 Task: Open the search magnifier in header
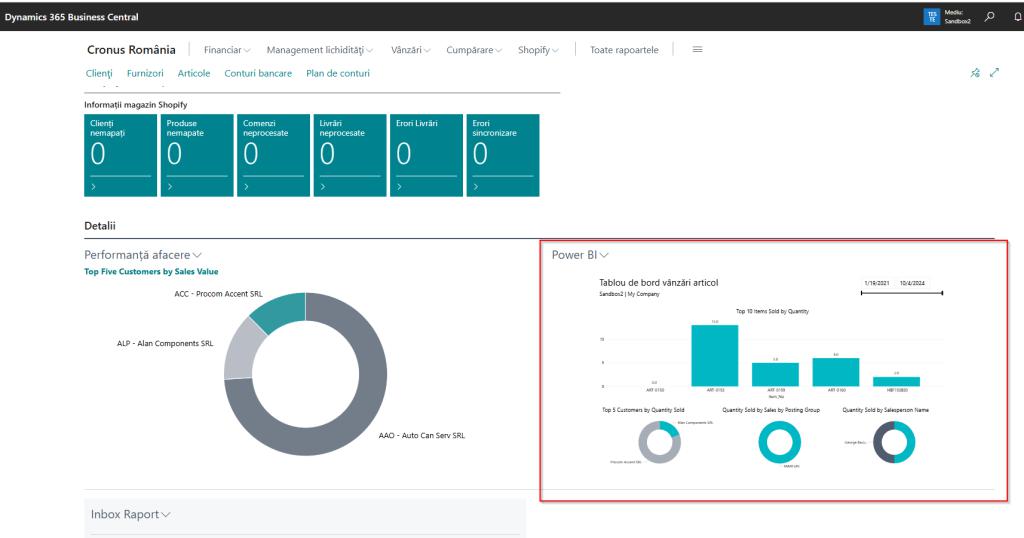990,17
